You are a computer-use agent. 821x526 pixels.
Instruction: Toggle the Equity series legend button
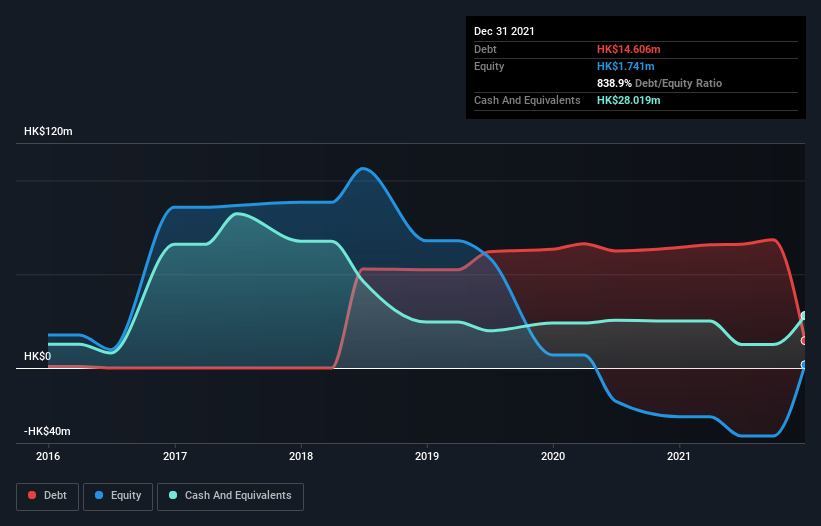click(118, 496)
